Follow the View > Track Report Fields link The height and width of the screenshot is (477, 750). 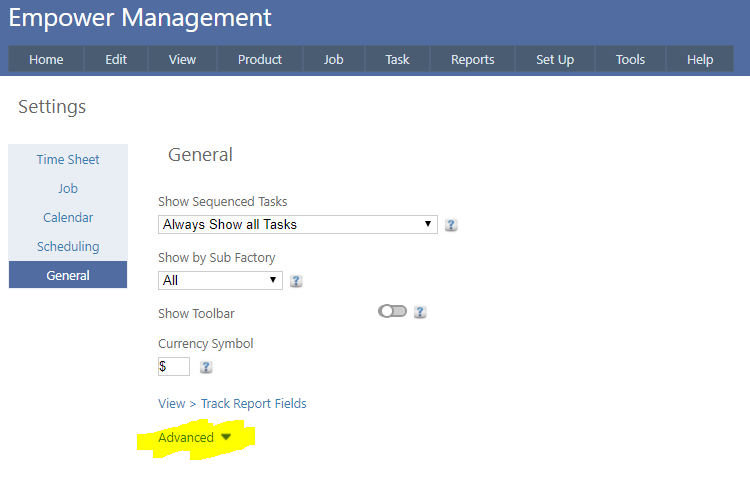(232, 404)
